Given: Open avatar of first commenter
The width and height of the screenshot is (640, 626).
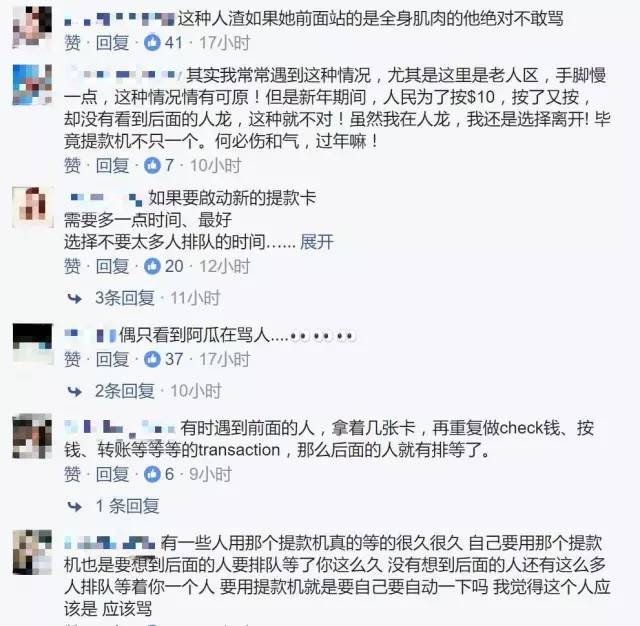Looking at the screenshot, I should coord(33,27).
